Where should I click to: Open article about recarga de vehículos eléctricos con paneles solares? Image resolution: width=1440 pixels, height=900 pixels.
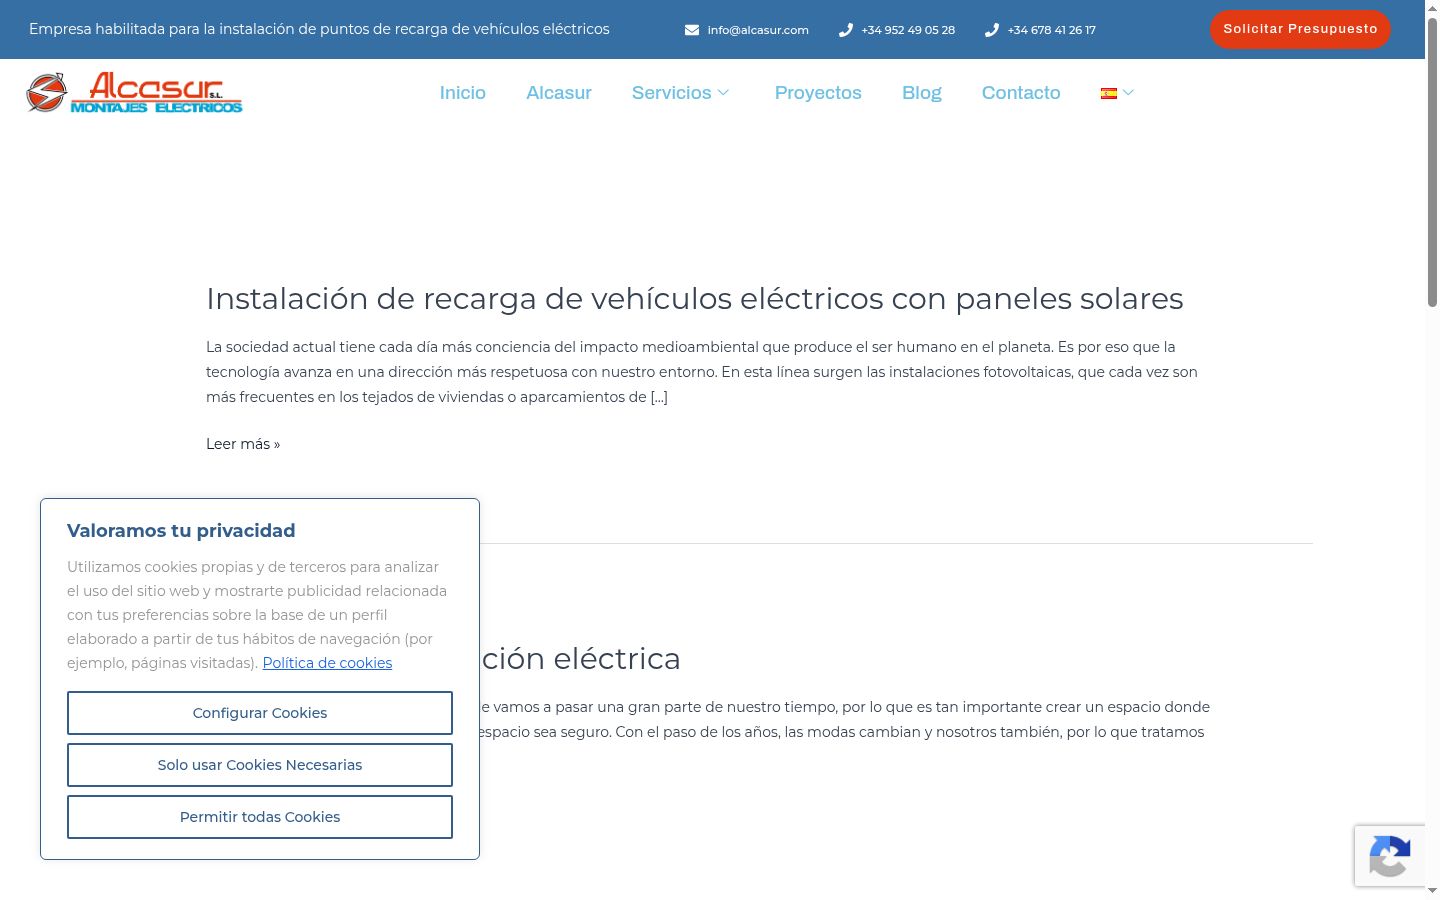pyautogui.click(x=695, y=298)
